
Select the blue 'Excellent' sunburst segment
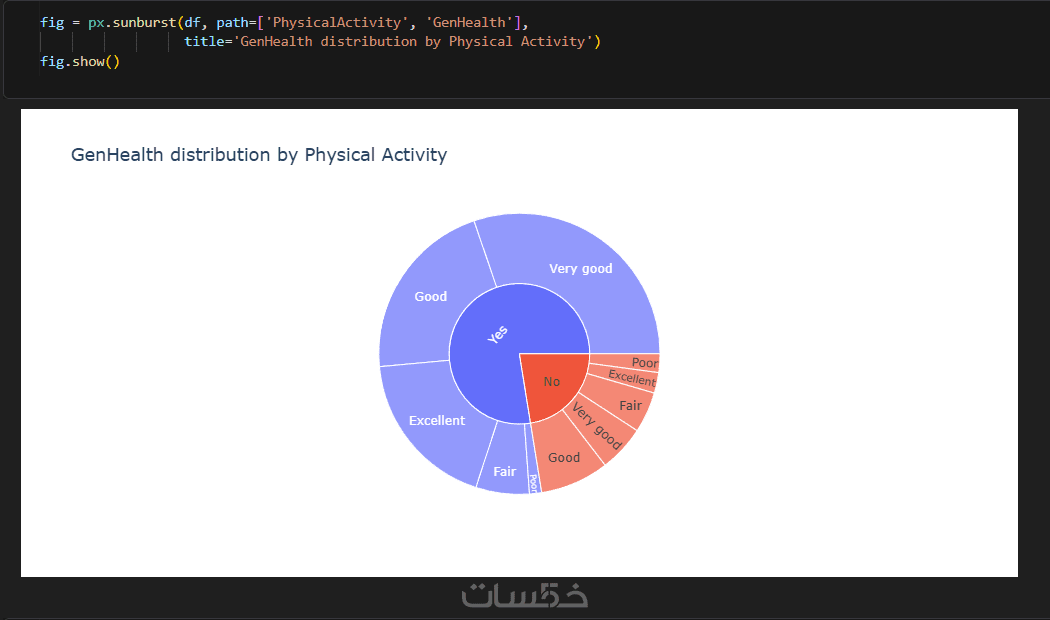[437, 421]
